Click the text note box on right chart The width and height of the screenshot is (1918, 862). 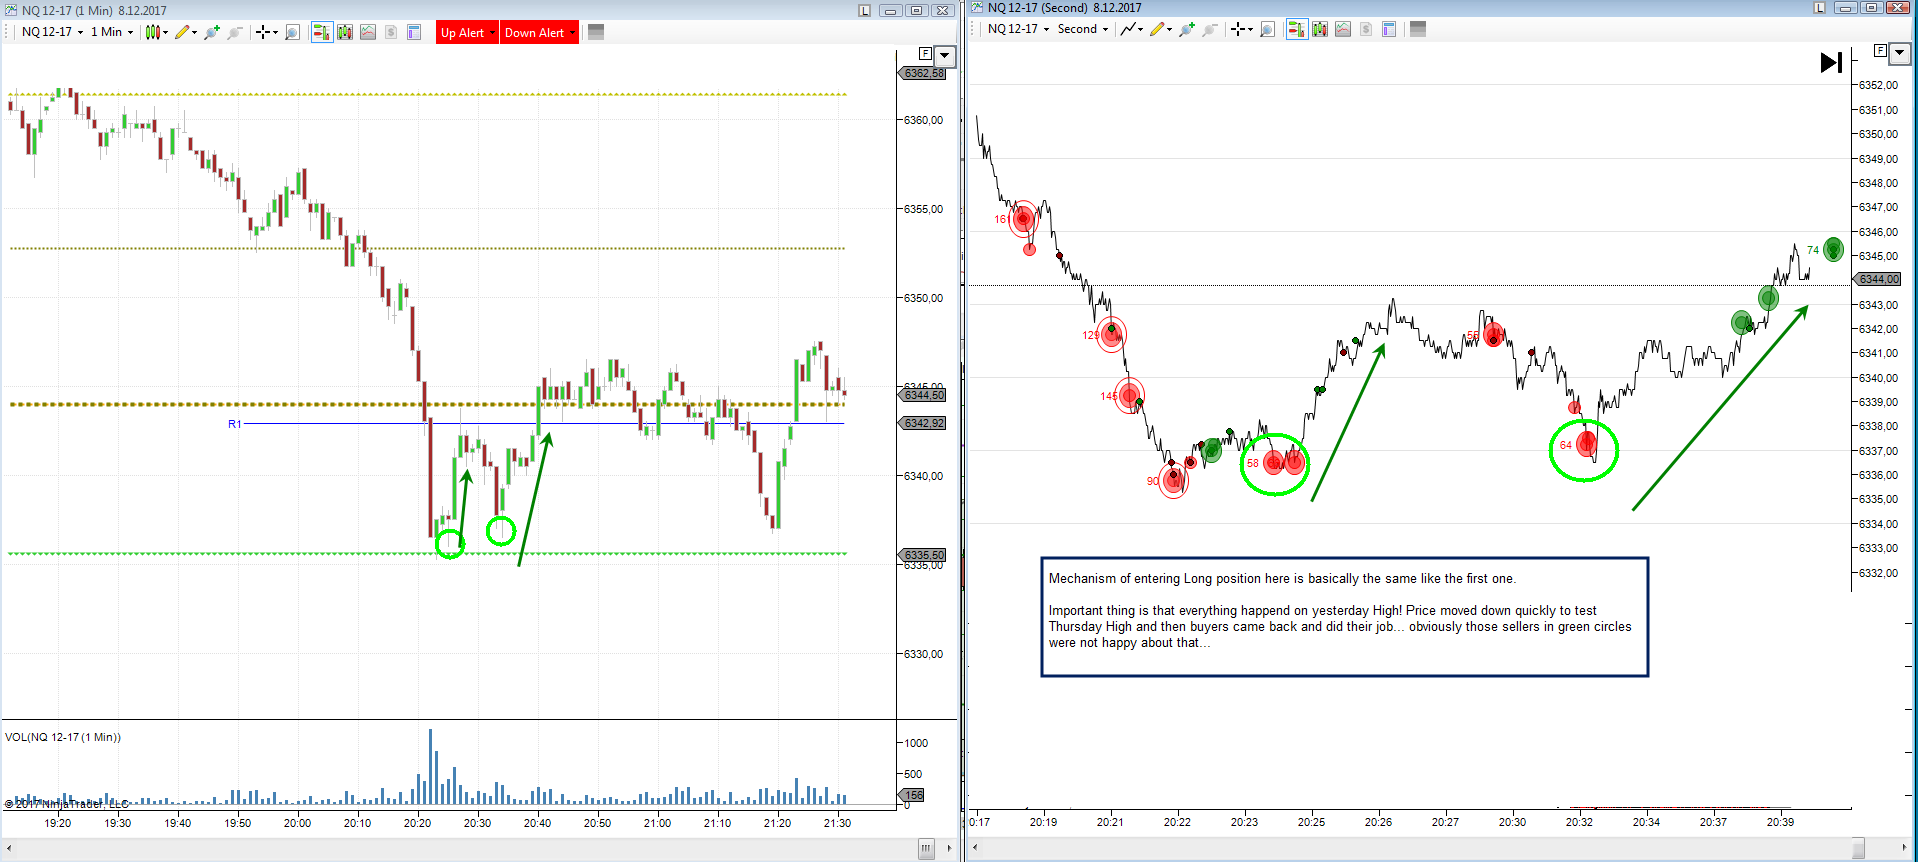[x=1344, y=617]
